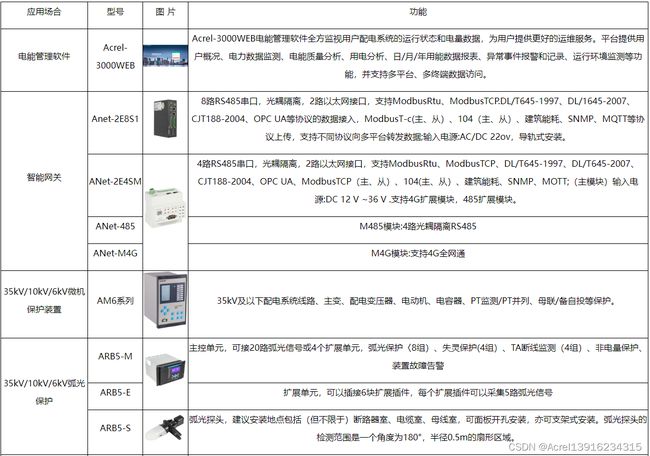Click the Acrel-3000WEB software thumbnail image
The image size is (650, 456).
point(165,56)
